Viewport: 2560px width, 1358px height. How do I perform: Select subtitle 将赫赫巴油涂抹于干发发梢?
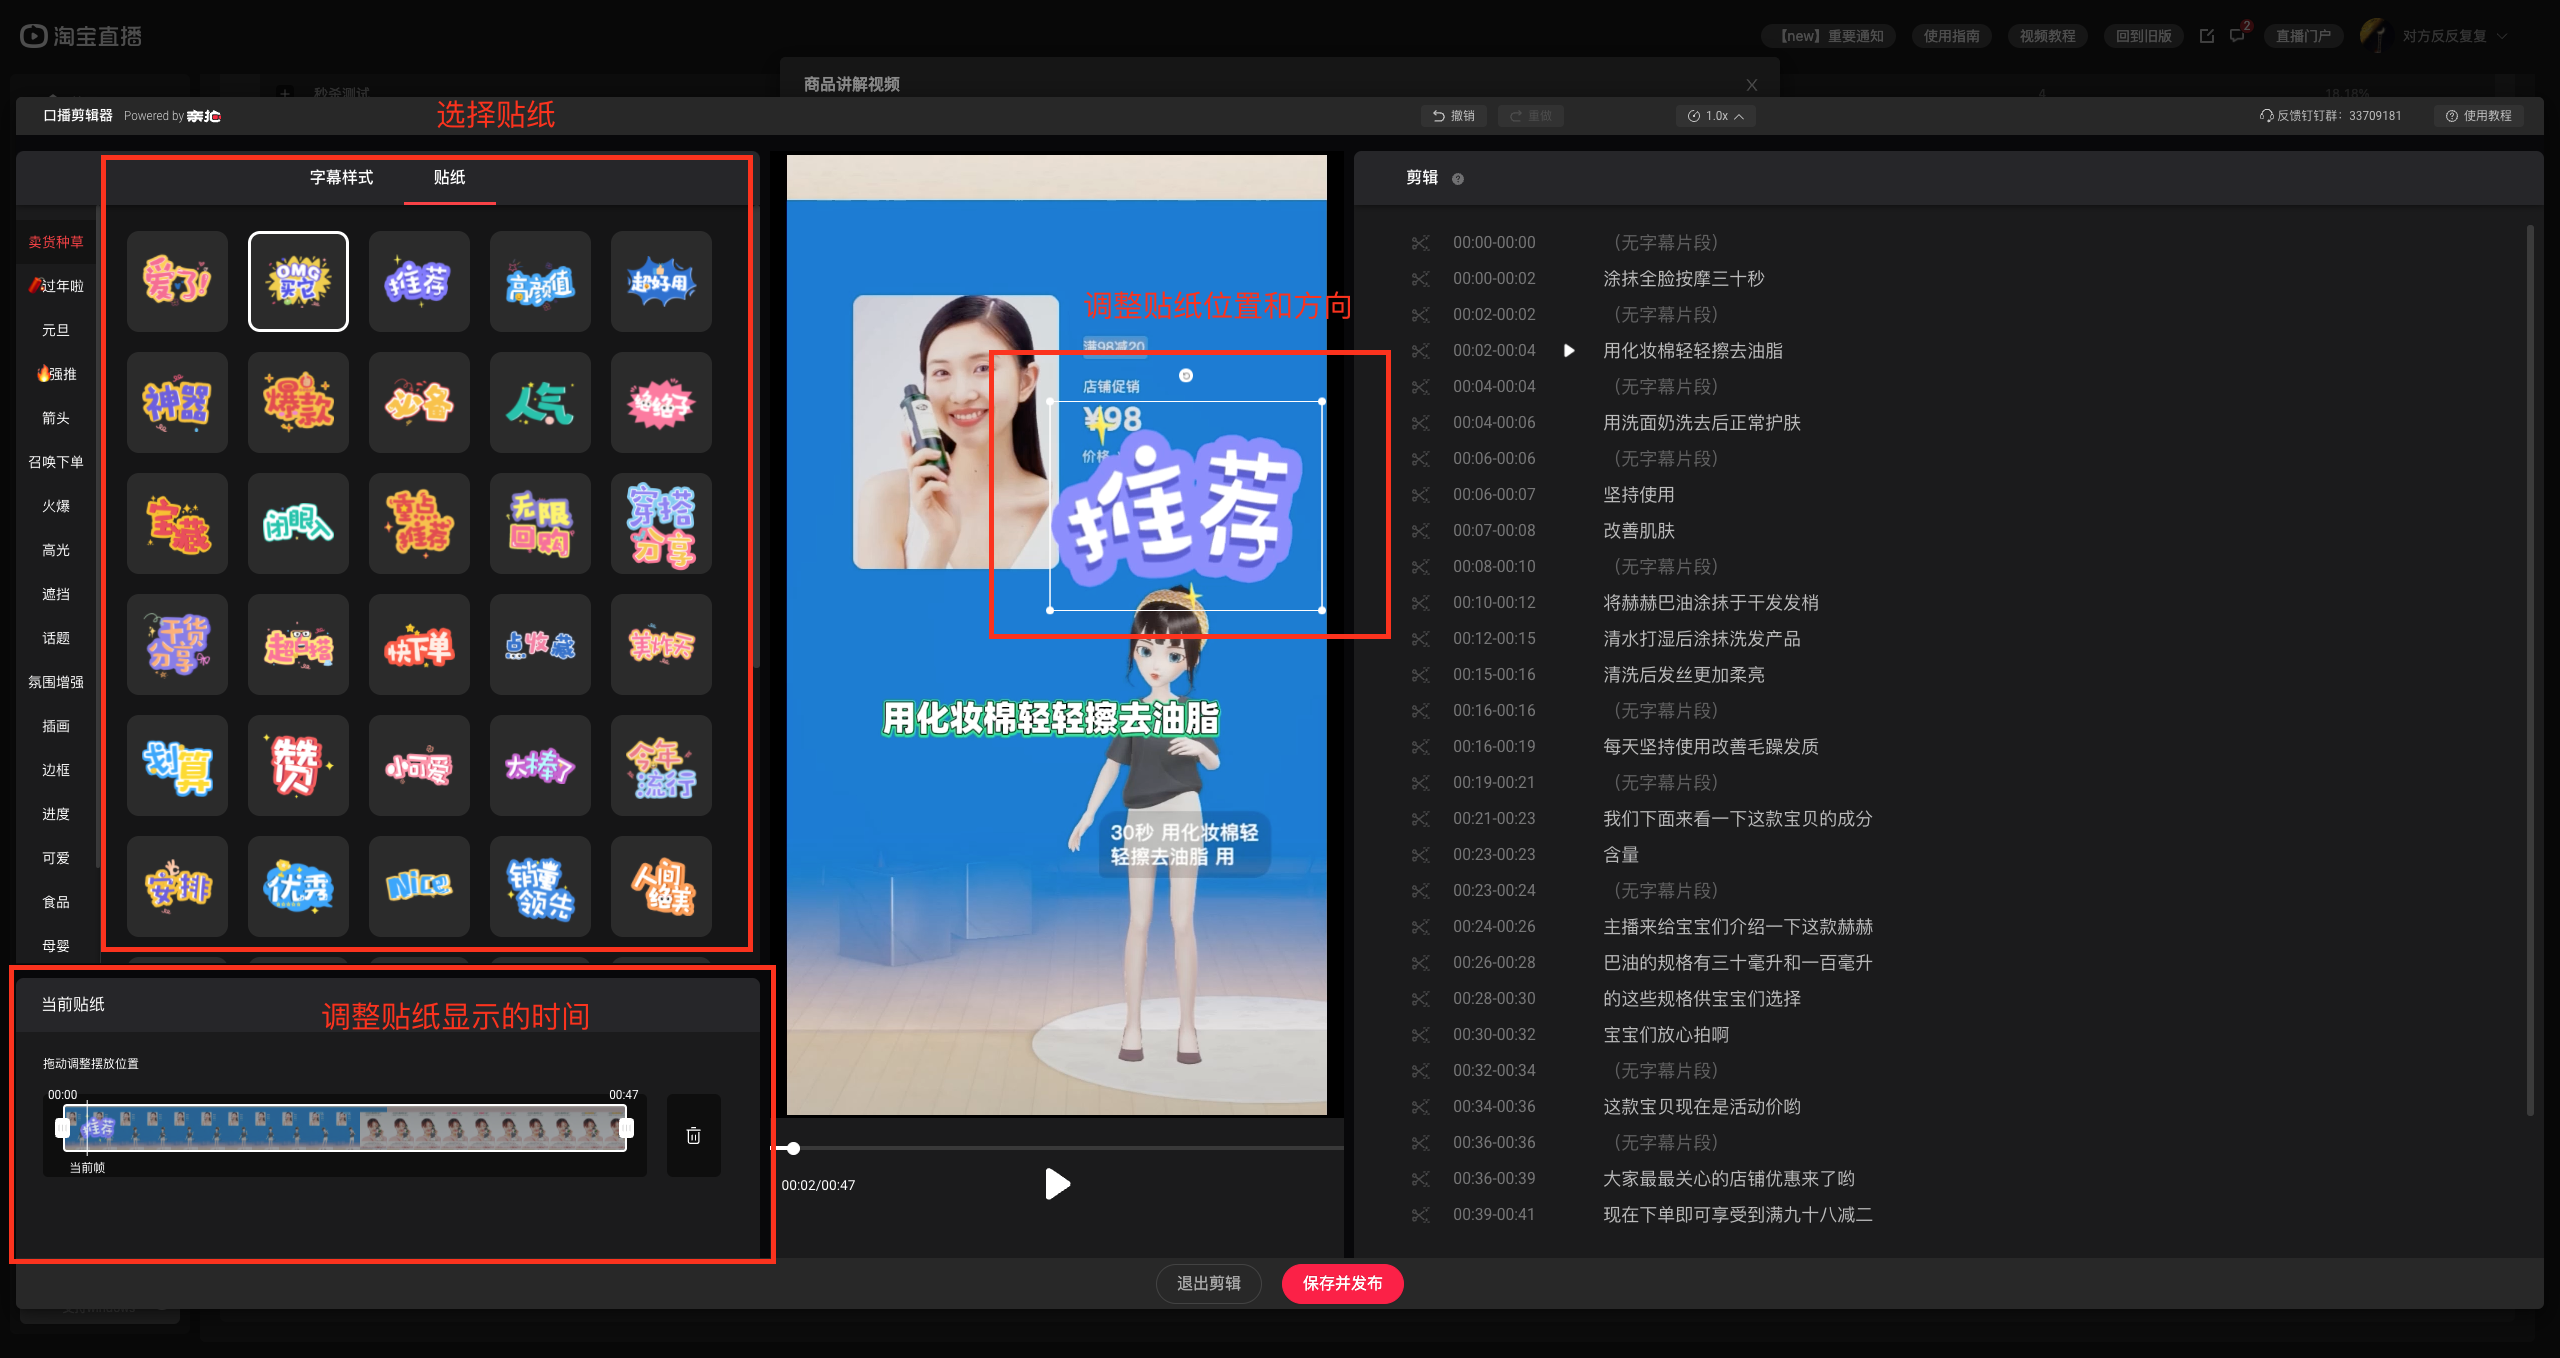point(1710,603)
